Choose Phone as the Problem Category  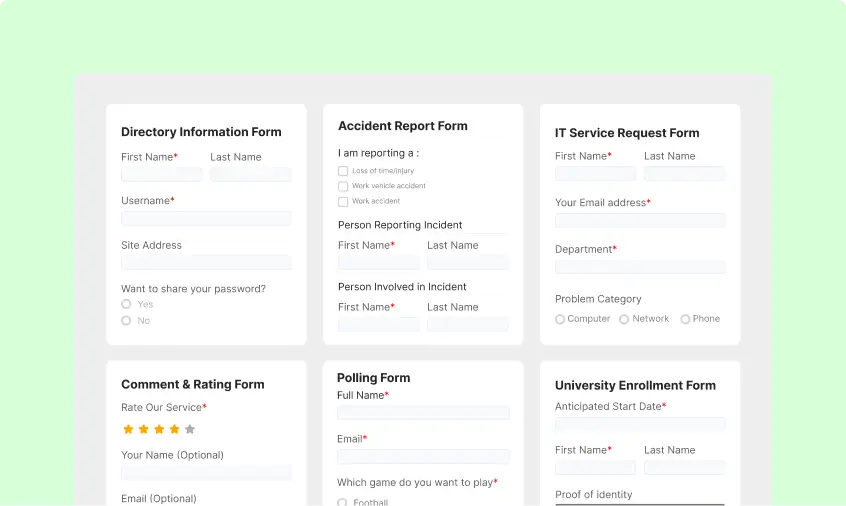coord(685,319)
